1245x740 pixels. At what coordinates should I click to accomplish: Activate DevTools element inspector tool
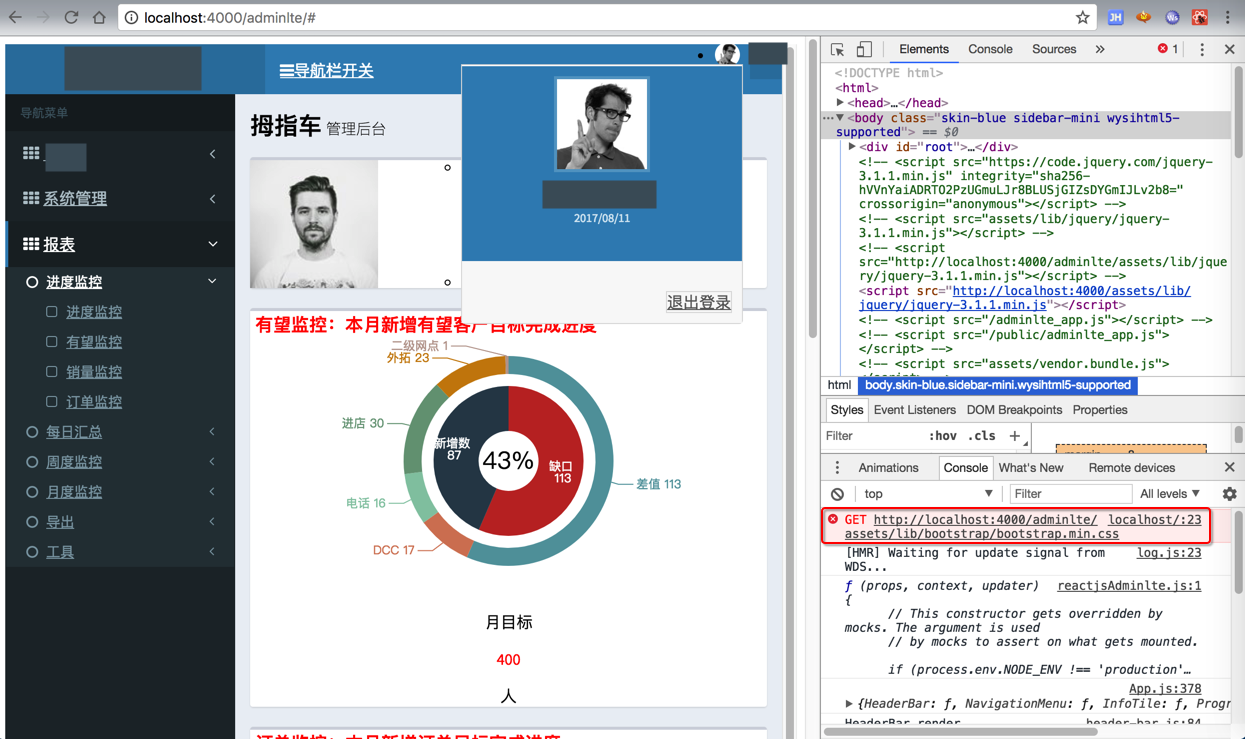[838, 49]
